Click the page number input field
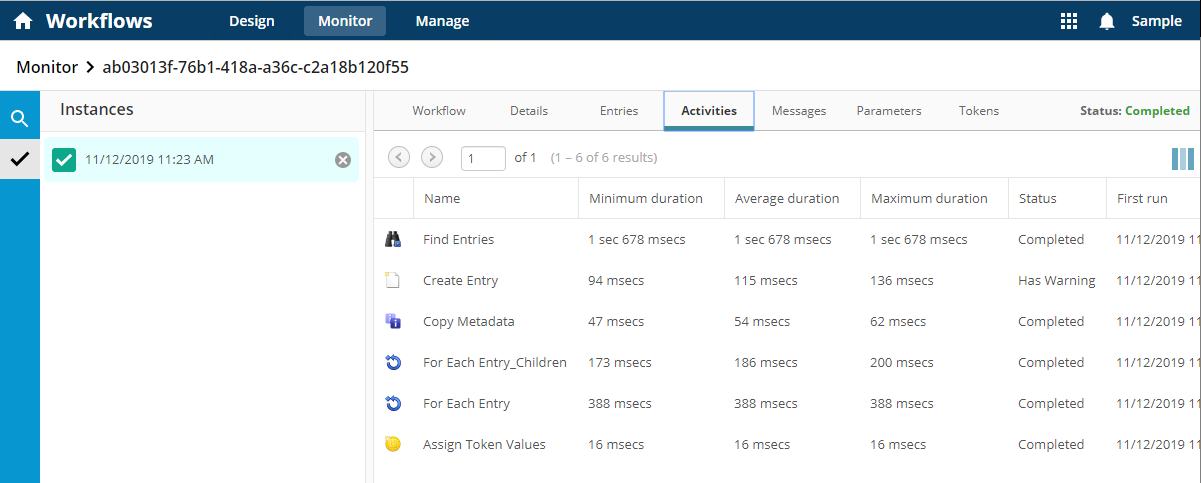1201x483 pixels. coord(483,158)
